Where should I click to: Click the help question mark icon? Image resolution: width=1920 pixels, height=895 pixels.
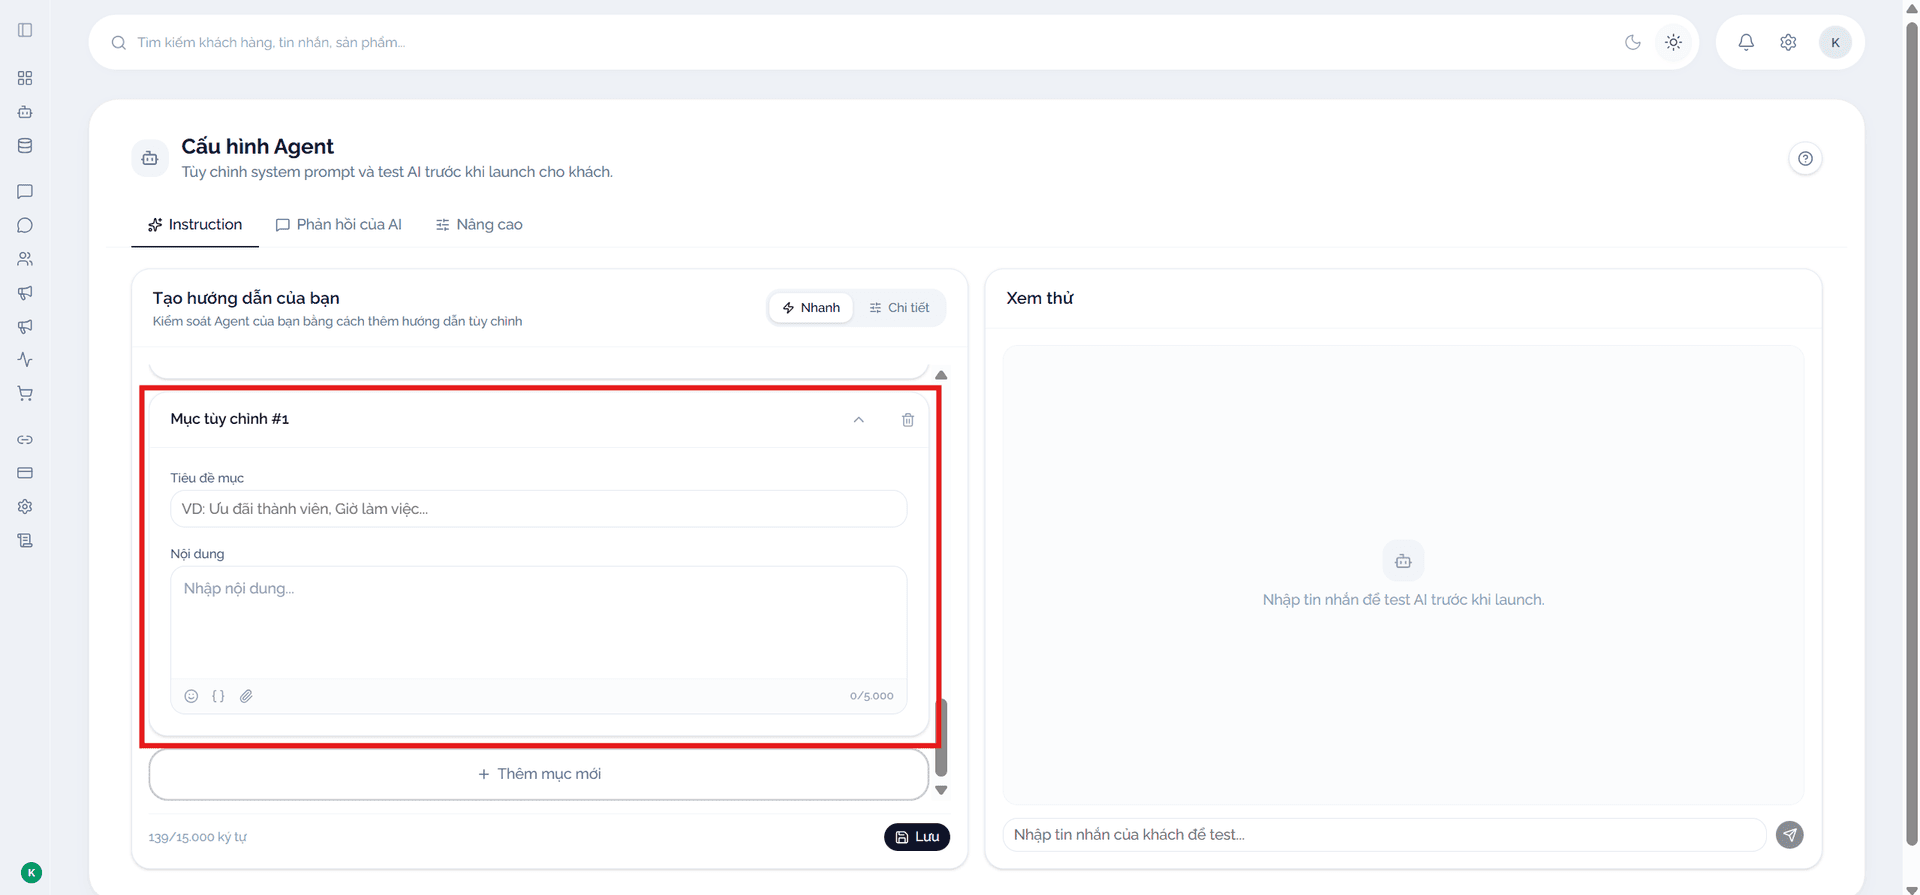pos(1805,158)
